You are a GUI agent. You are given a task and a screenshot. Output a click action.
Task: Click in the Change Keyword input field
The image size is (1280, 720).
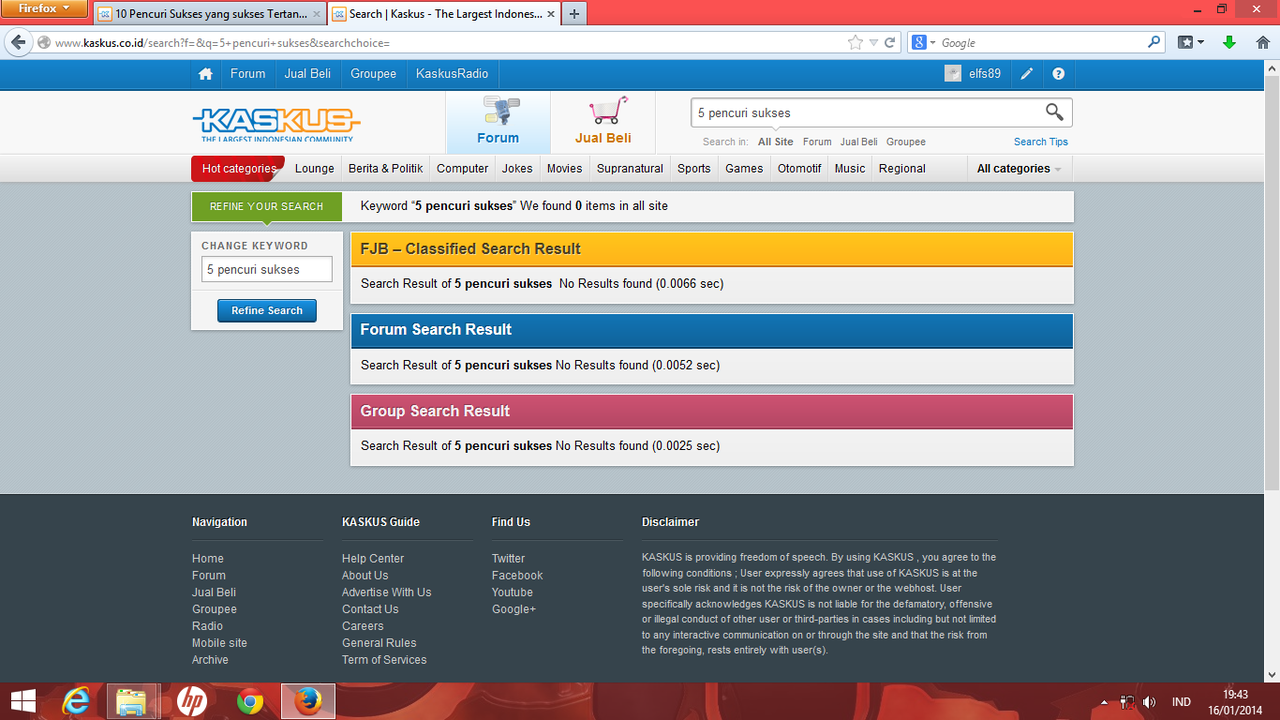pos(267,269)
